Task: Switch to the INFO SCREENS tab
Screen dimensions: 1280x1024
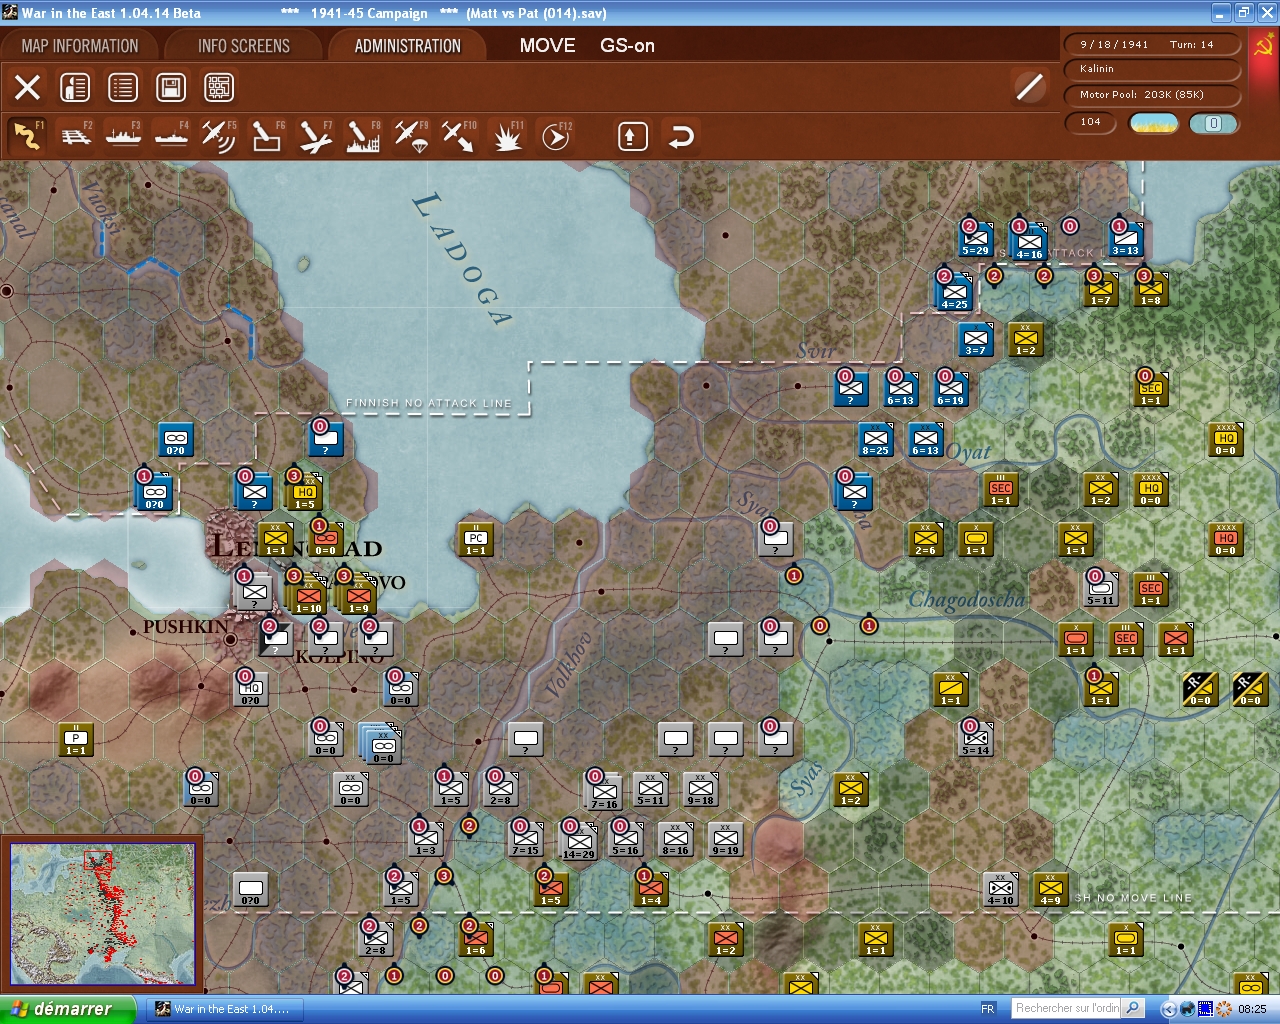Action: click(244, 46)
